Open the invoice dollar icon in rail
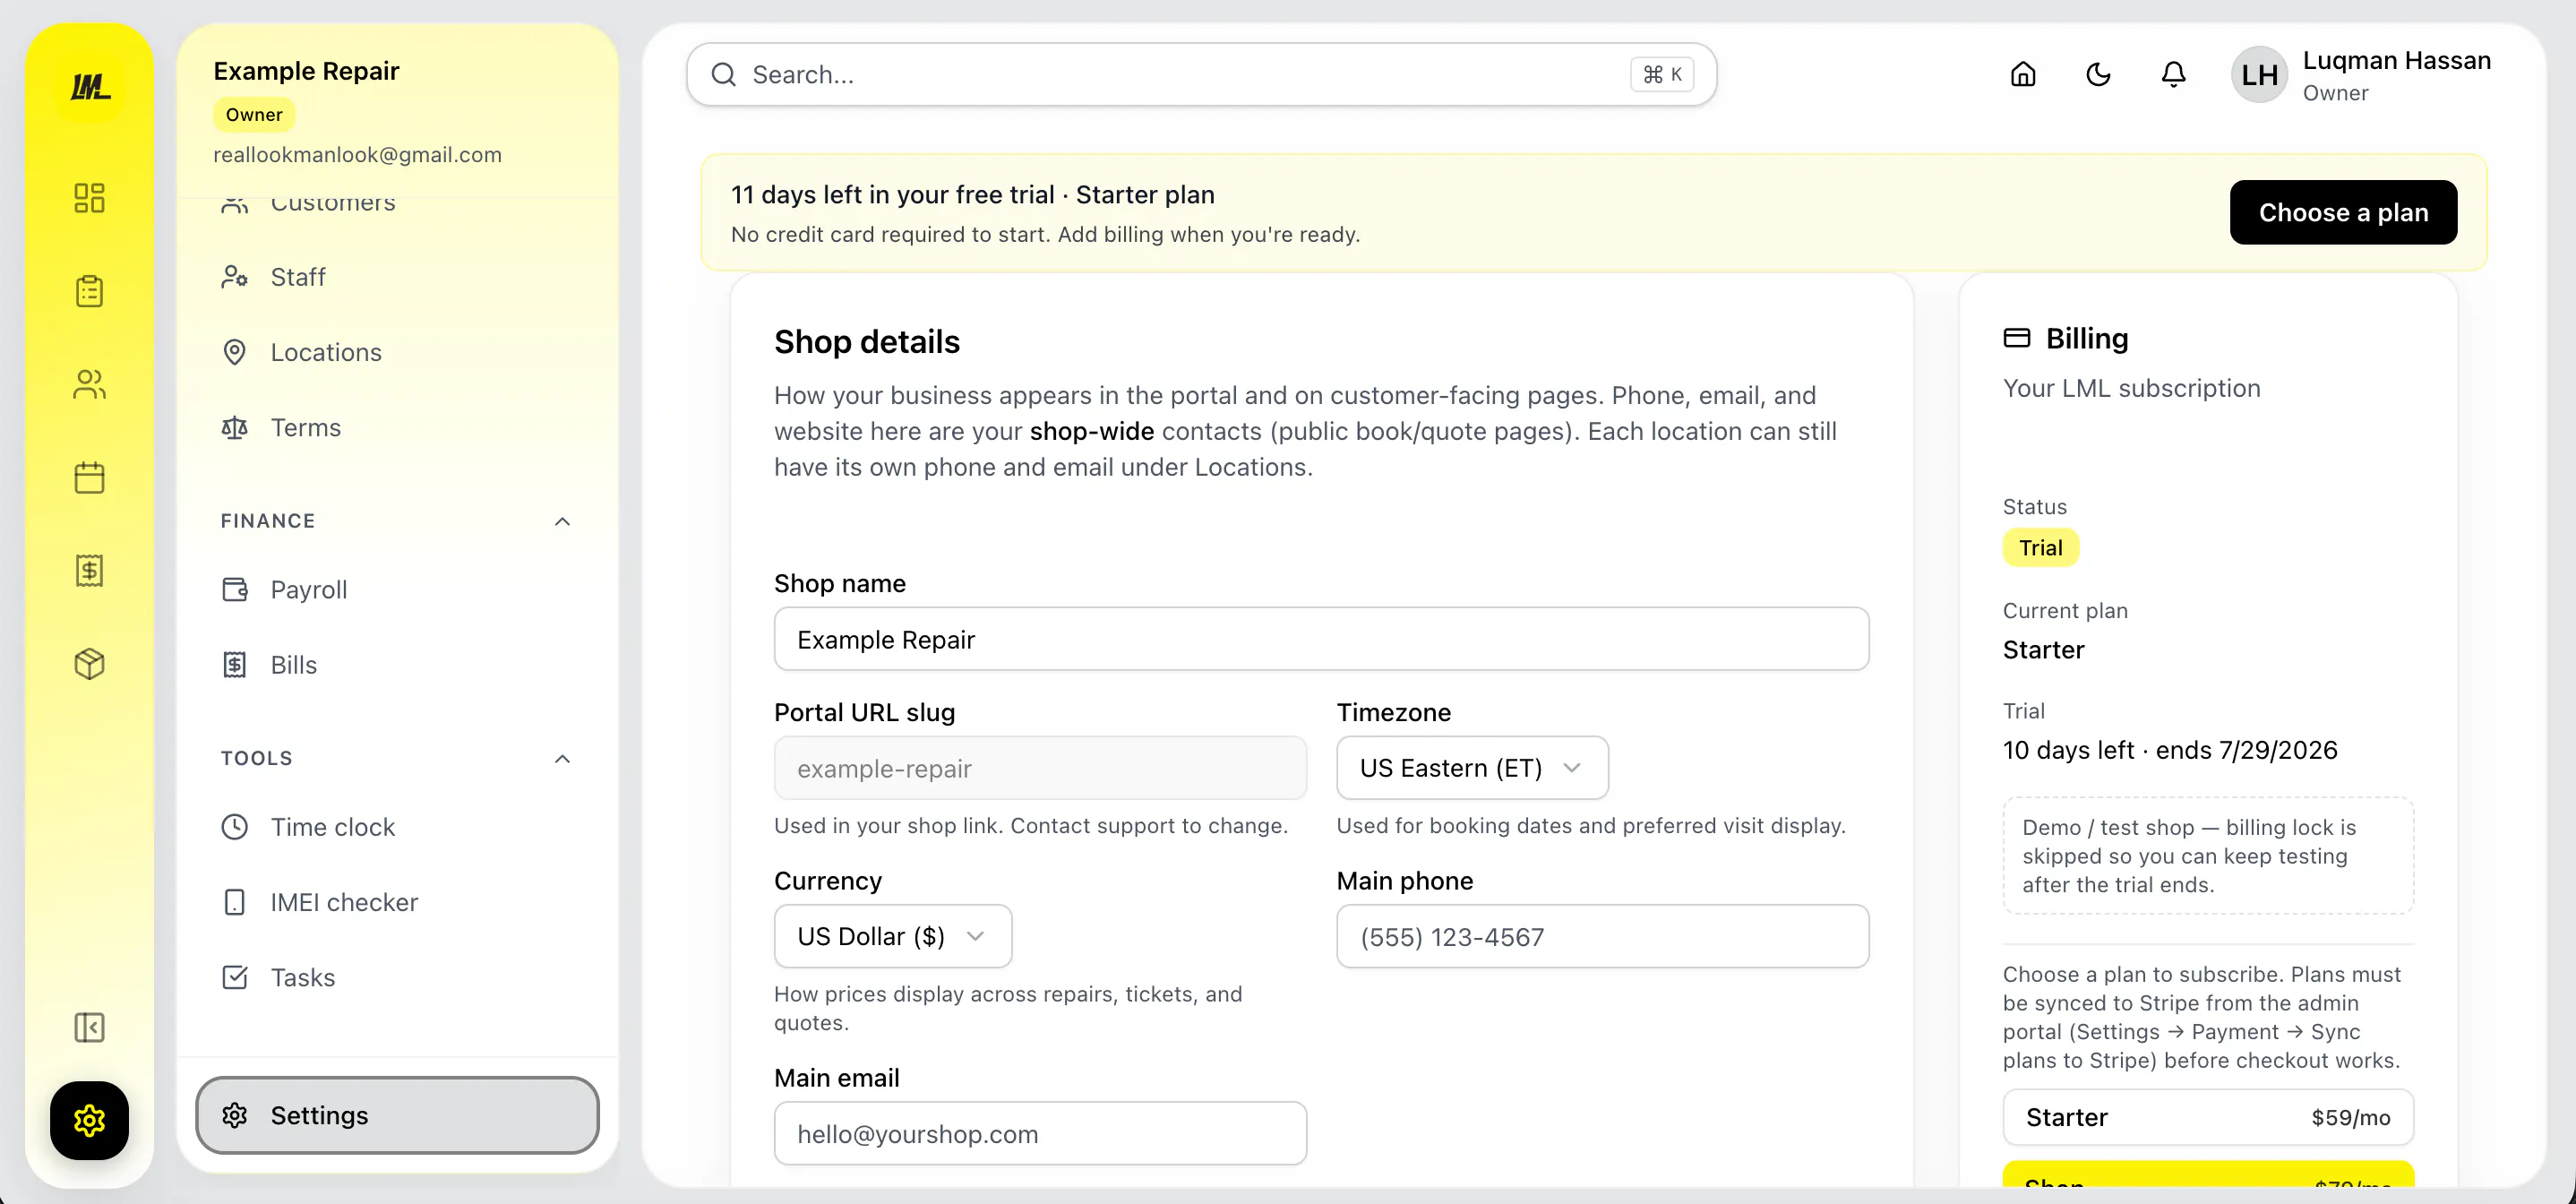The width and height of the screenshot is (2576, 1204). click(x=89, y=571)
